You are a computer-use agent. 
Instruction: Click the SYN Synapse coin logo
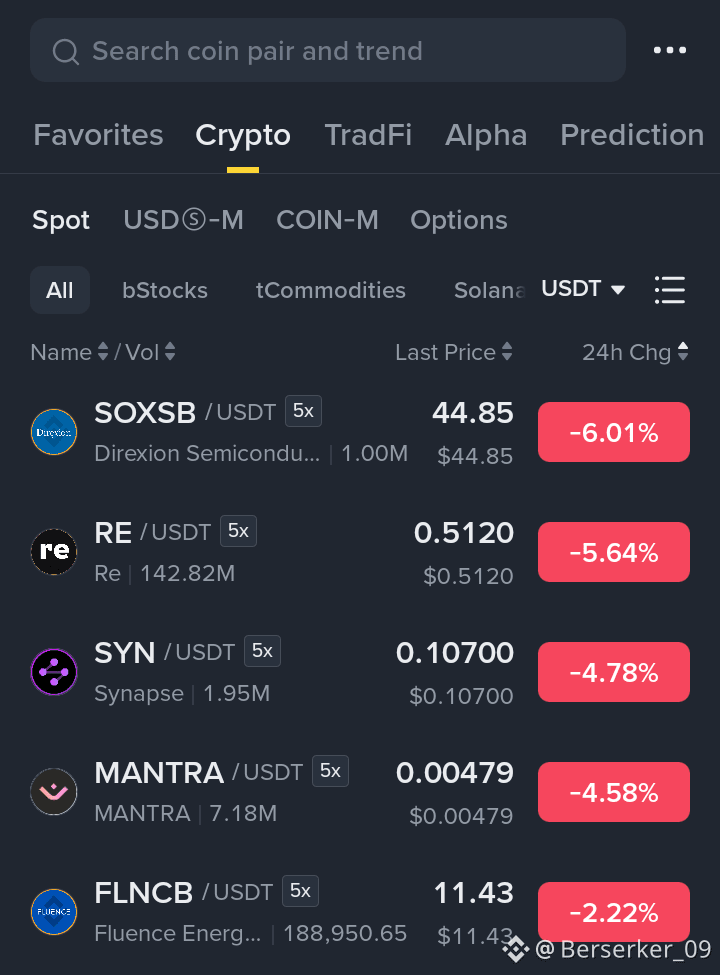(x=54, y=672)
